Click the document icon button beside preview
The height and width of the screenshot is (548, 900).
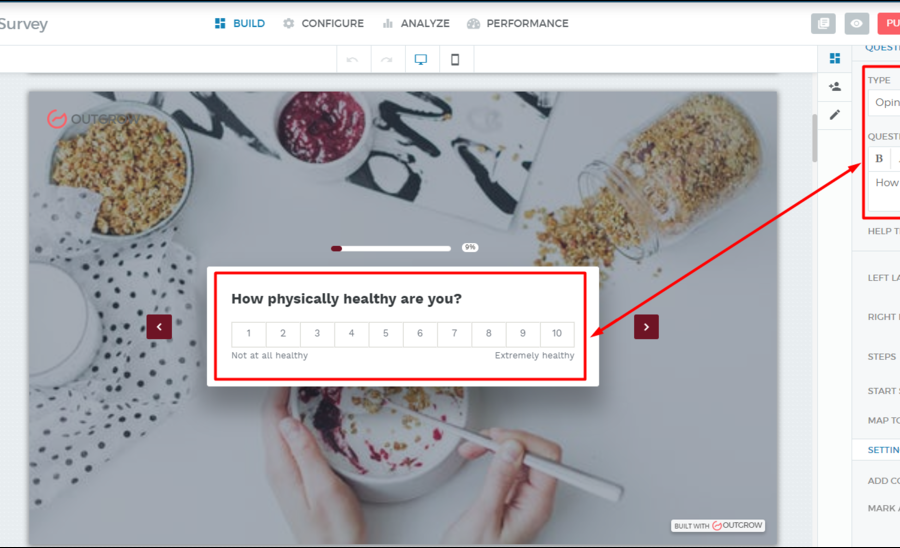tap(823, 24)
